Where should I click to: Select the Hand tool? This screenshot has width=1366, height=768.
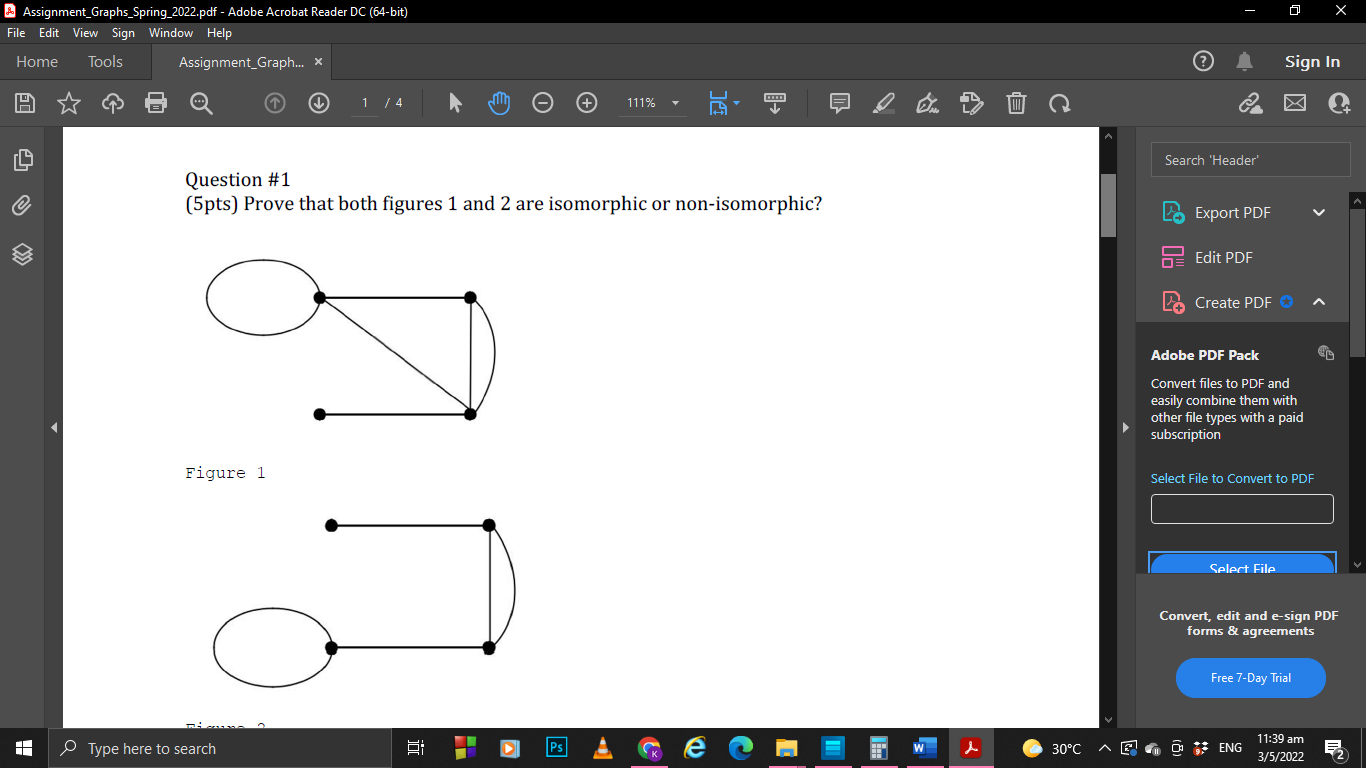[498, 103]
